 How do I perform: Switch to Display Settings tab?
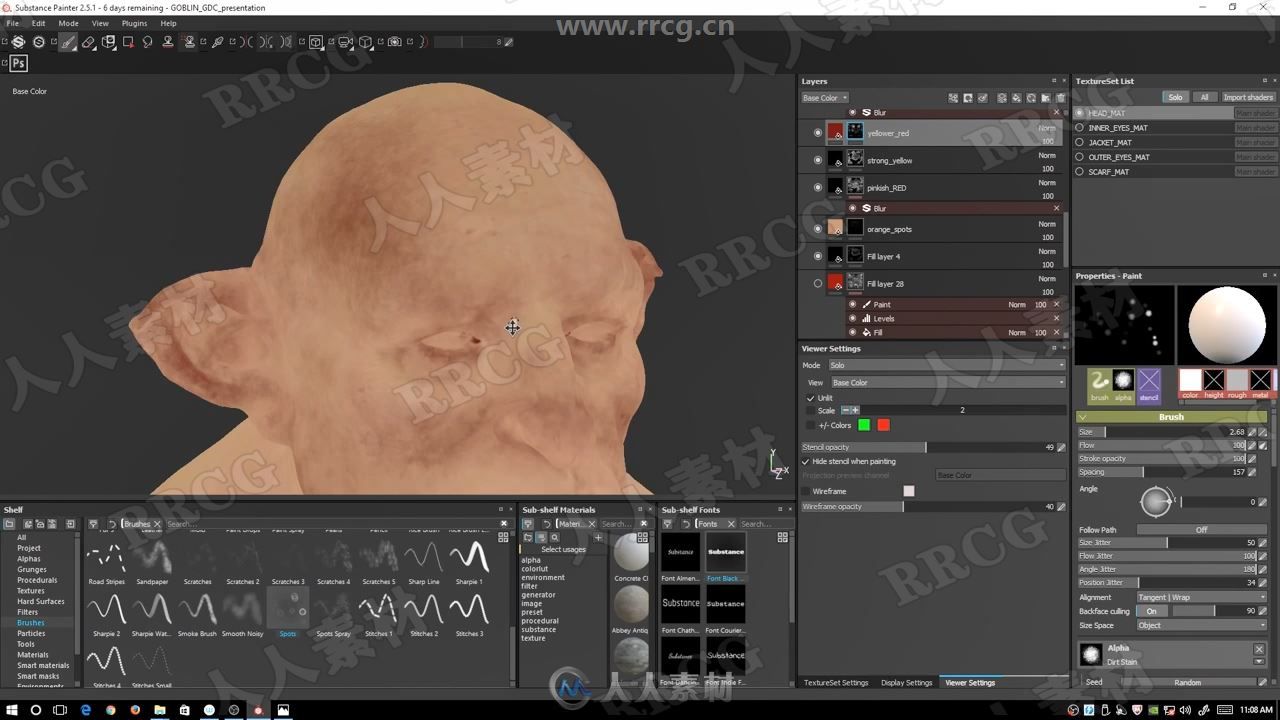906,683
